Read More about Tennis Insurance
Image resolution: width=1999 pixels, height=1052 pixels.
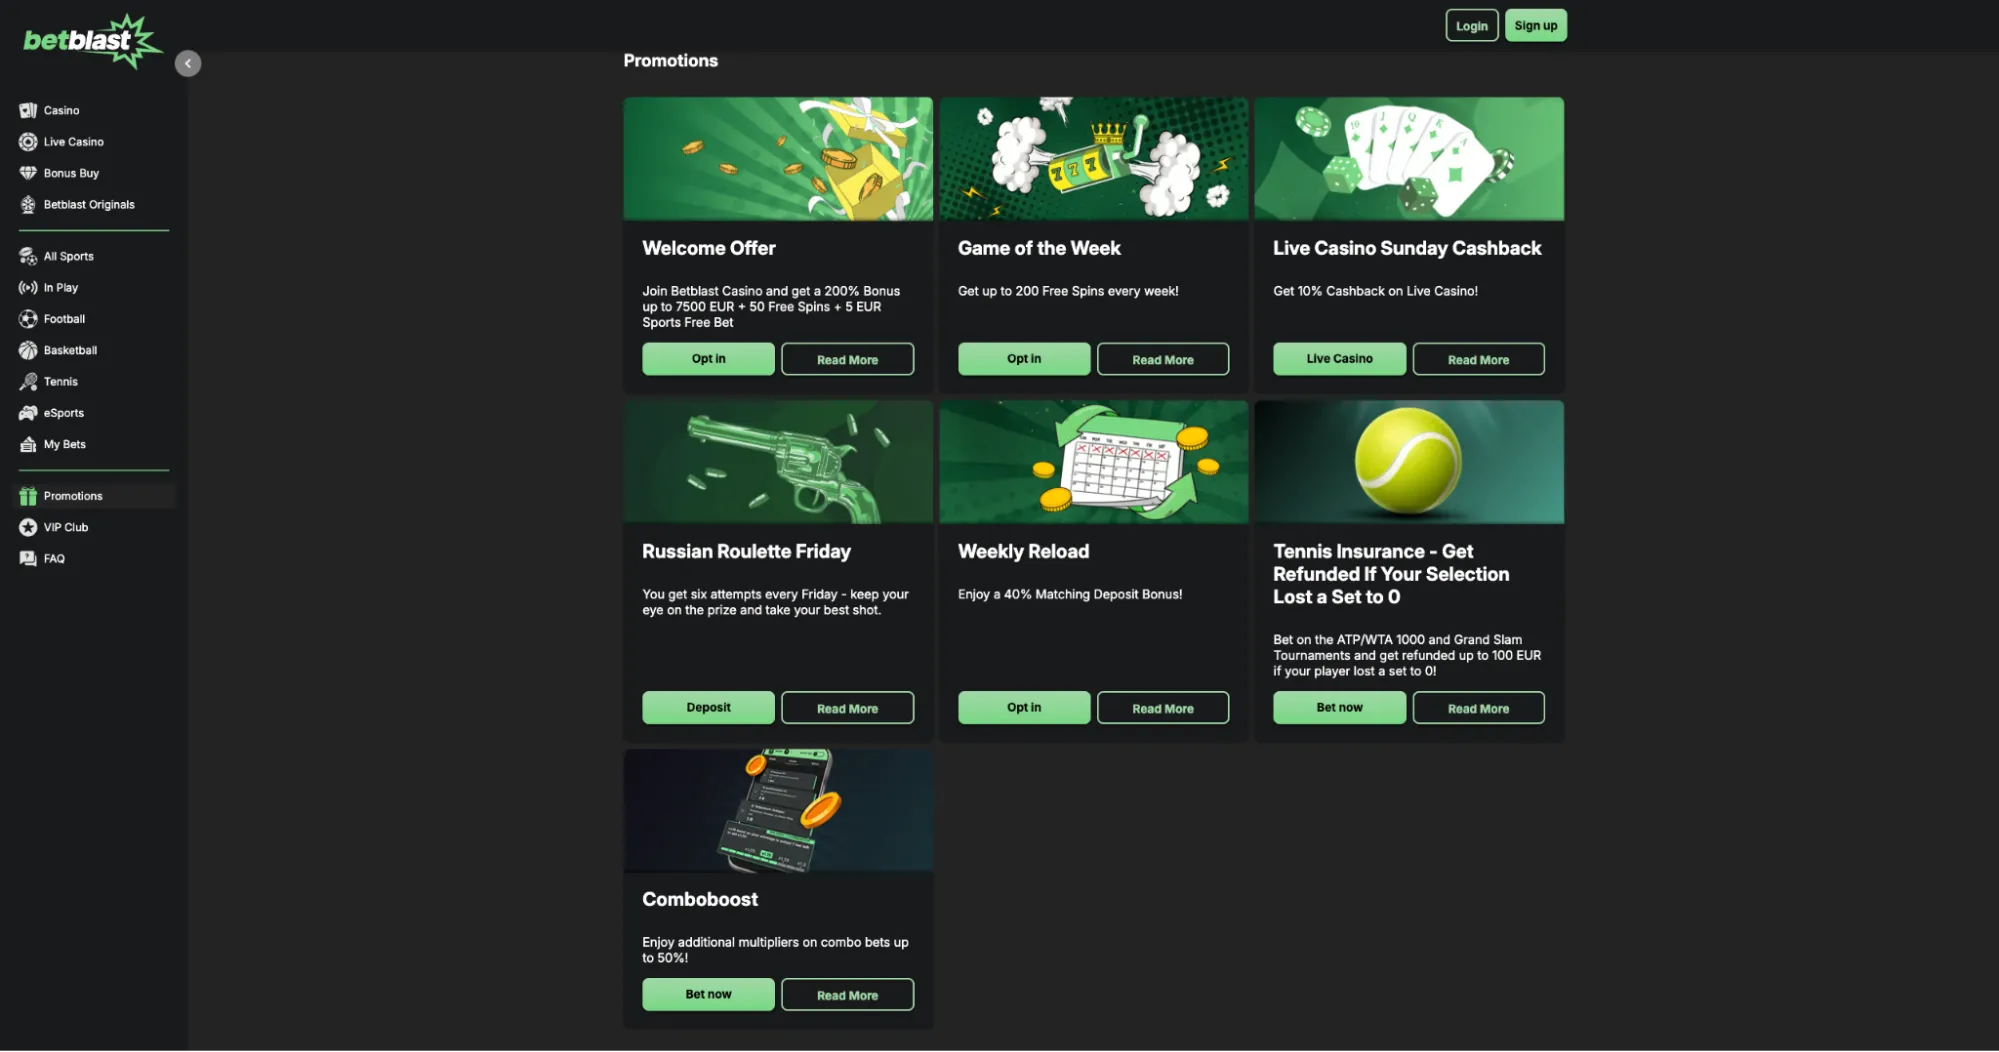[x=1478, y=707]
